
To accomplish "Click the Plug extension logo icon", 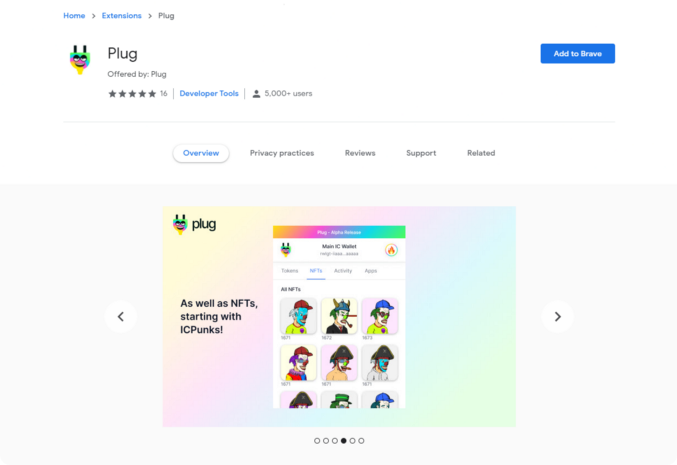I will click(x=80, y=60).
